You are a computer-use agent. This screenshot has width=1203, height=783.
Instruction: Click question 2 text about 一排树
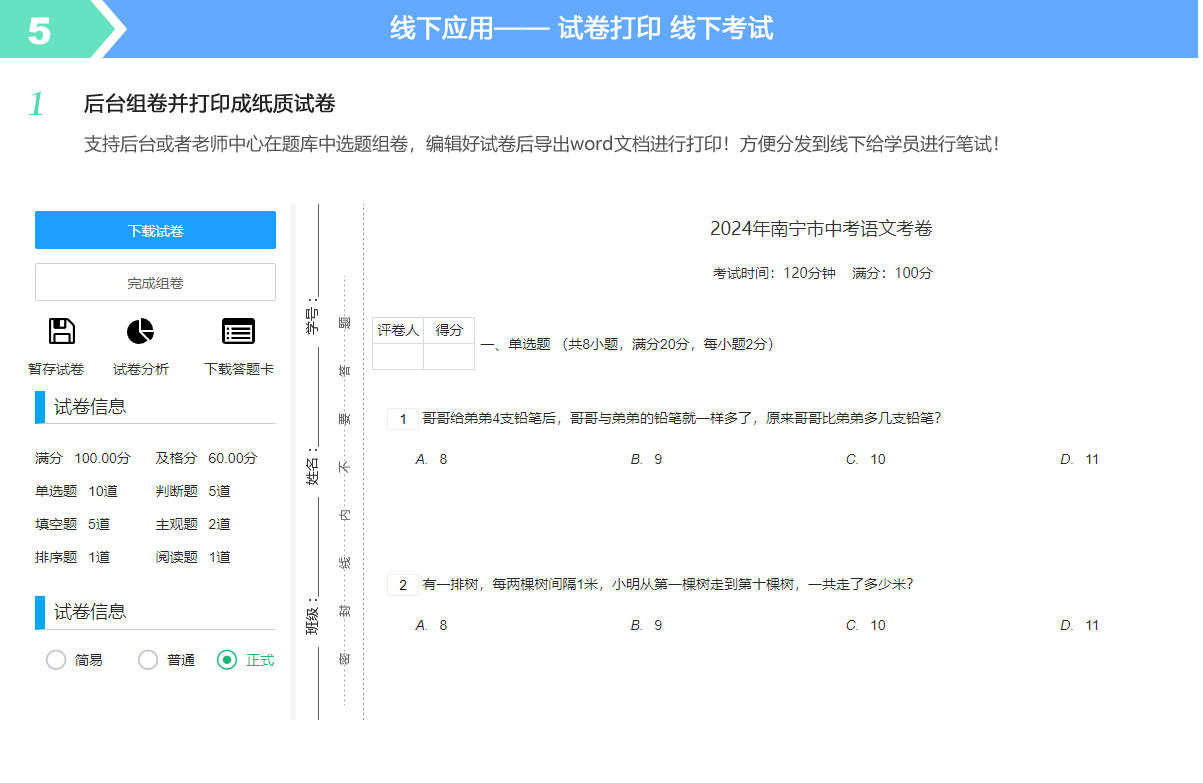[668, 584]
